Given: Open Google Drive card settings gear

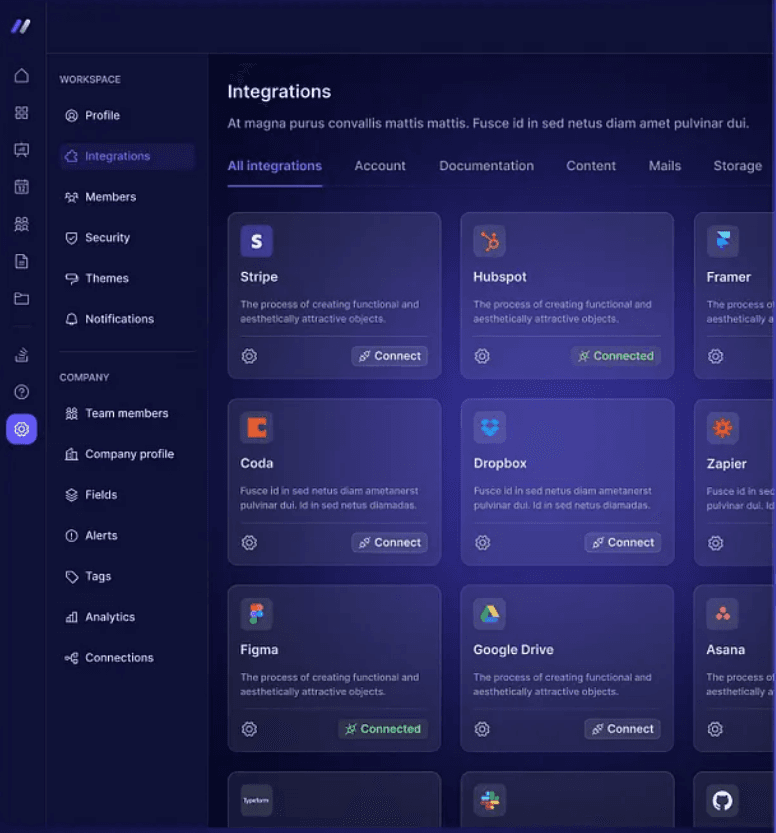Looking at the screenshot, I should tap(482, 729).
